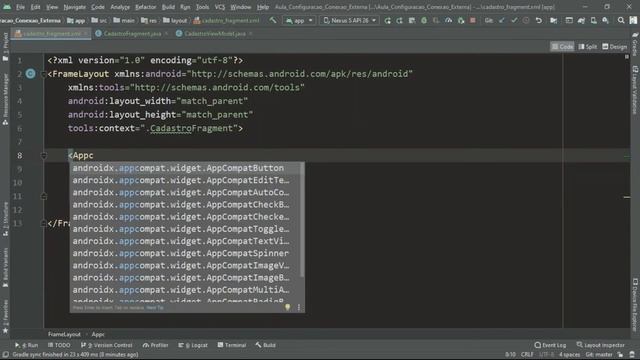Toggle the fold marker on line 11
The image size is (640, 360).
[44, 196]
